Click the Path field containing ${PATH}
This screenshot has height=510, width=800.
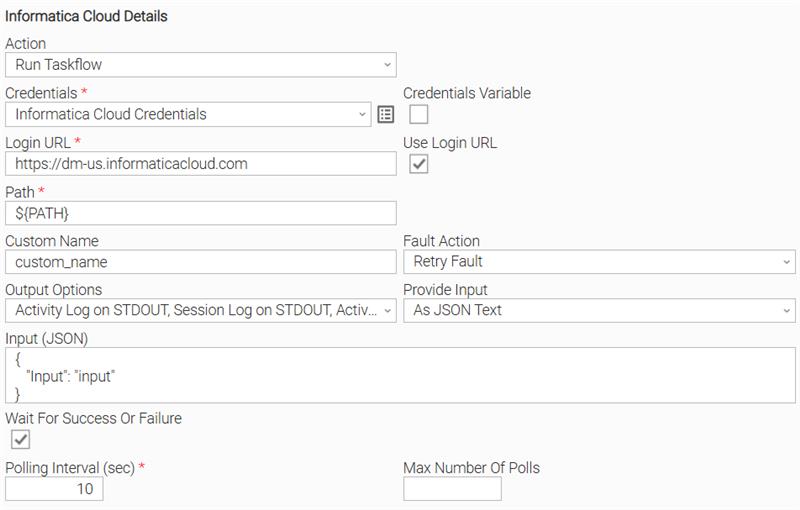pyautogui.click(x=201, y=213)
